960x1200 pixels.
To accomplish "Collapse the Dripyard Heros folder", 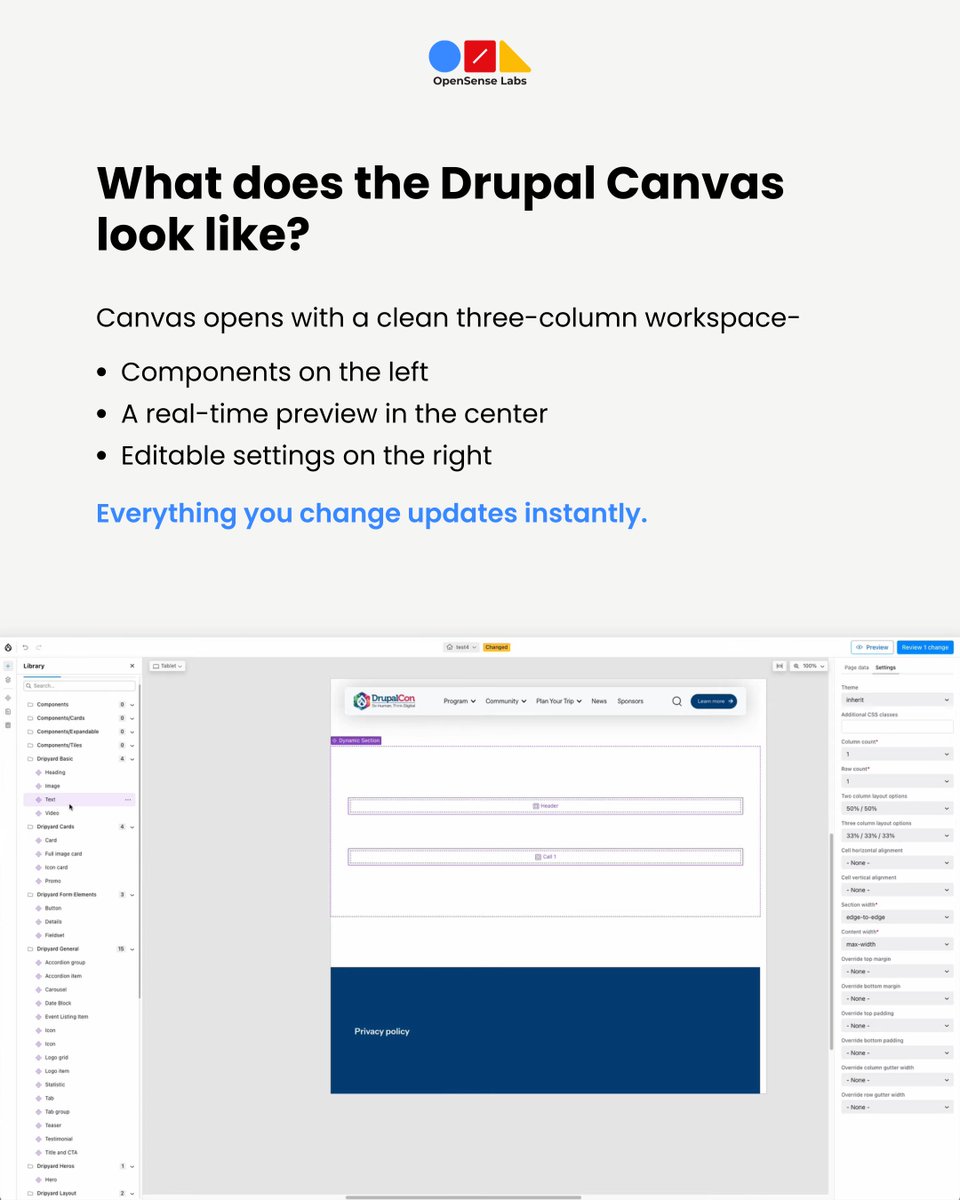I will tap(132, 1166).
